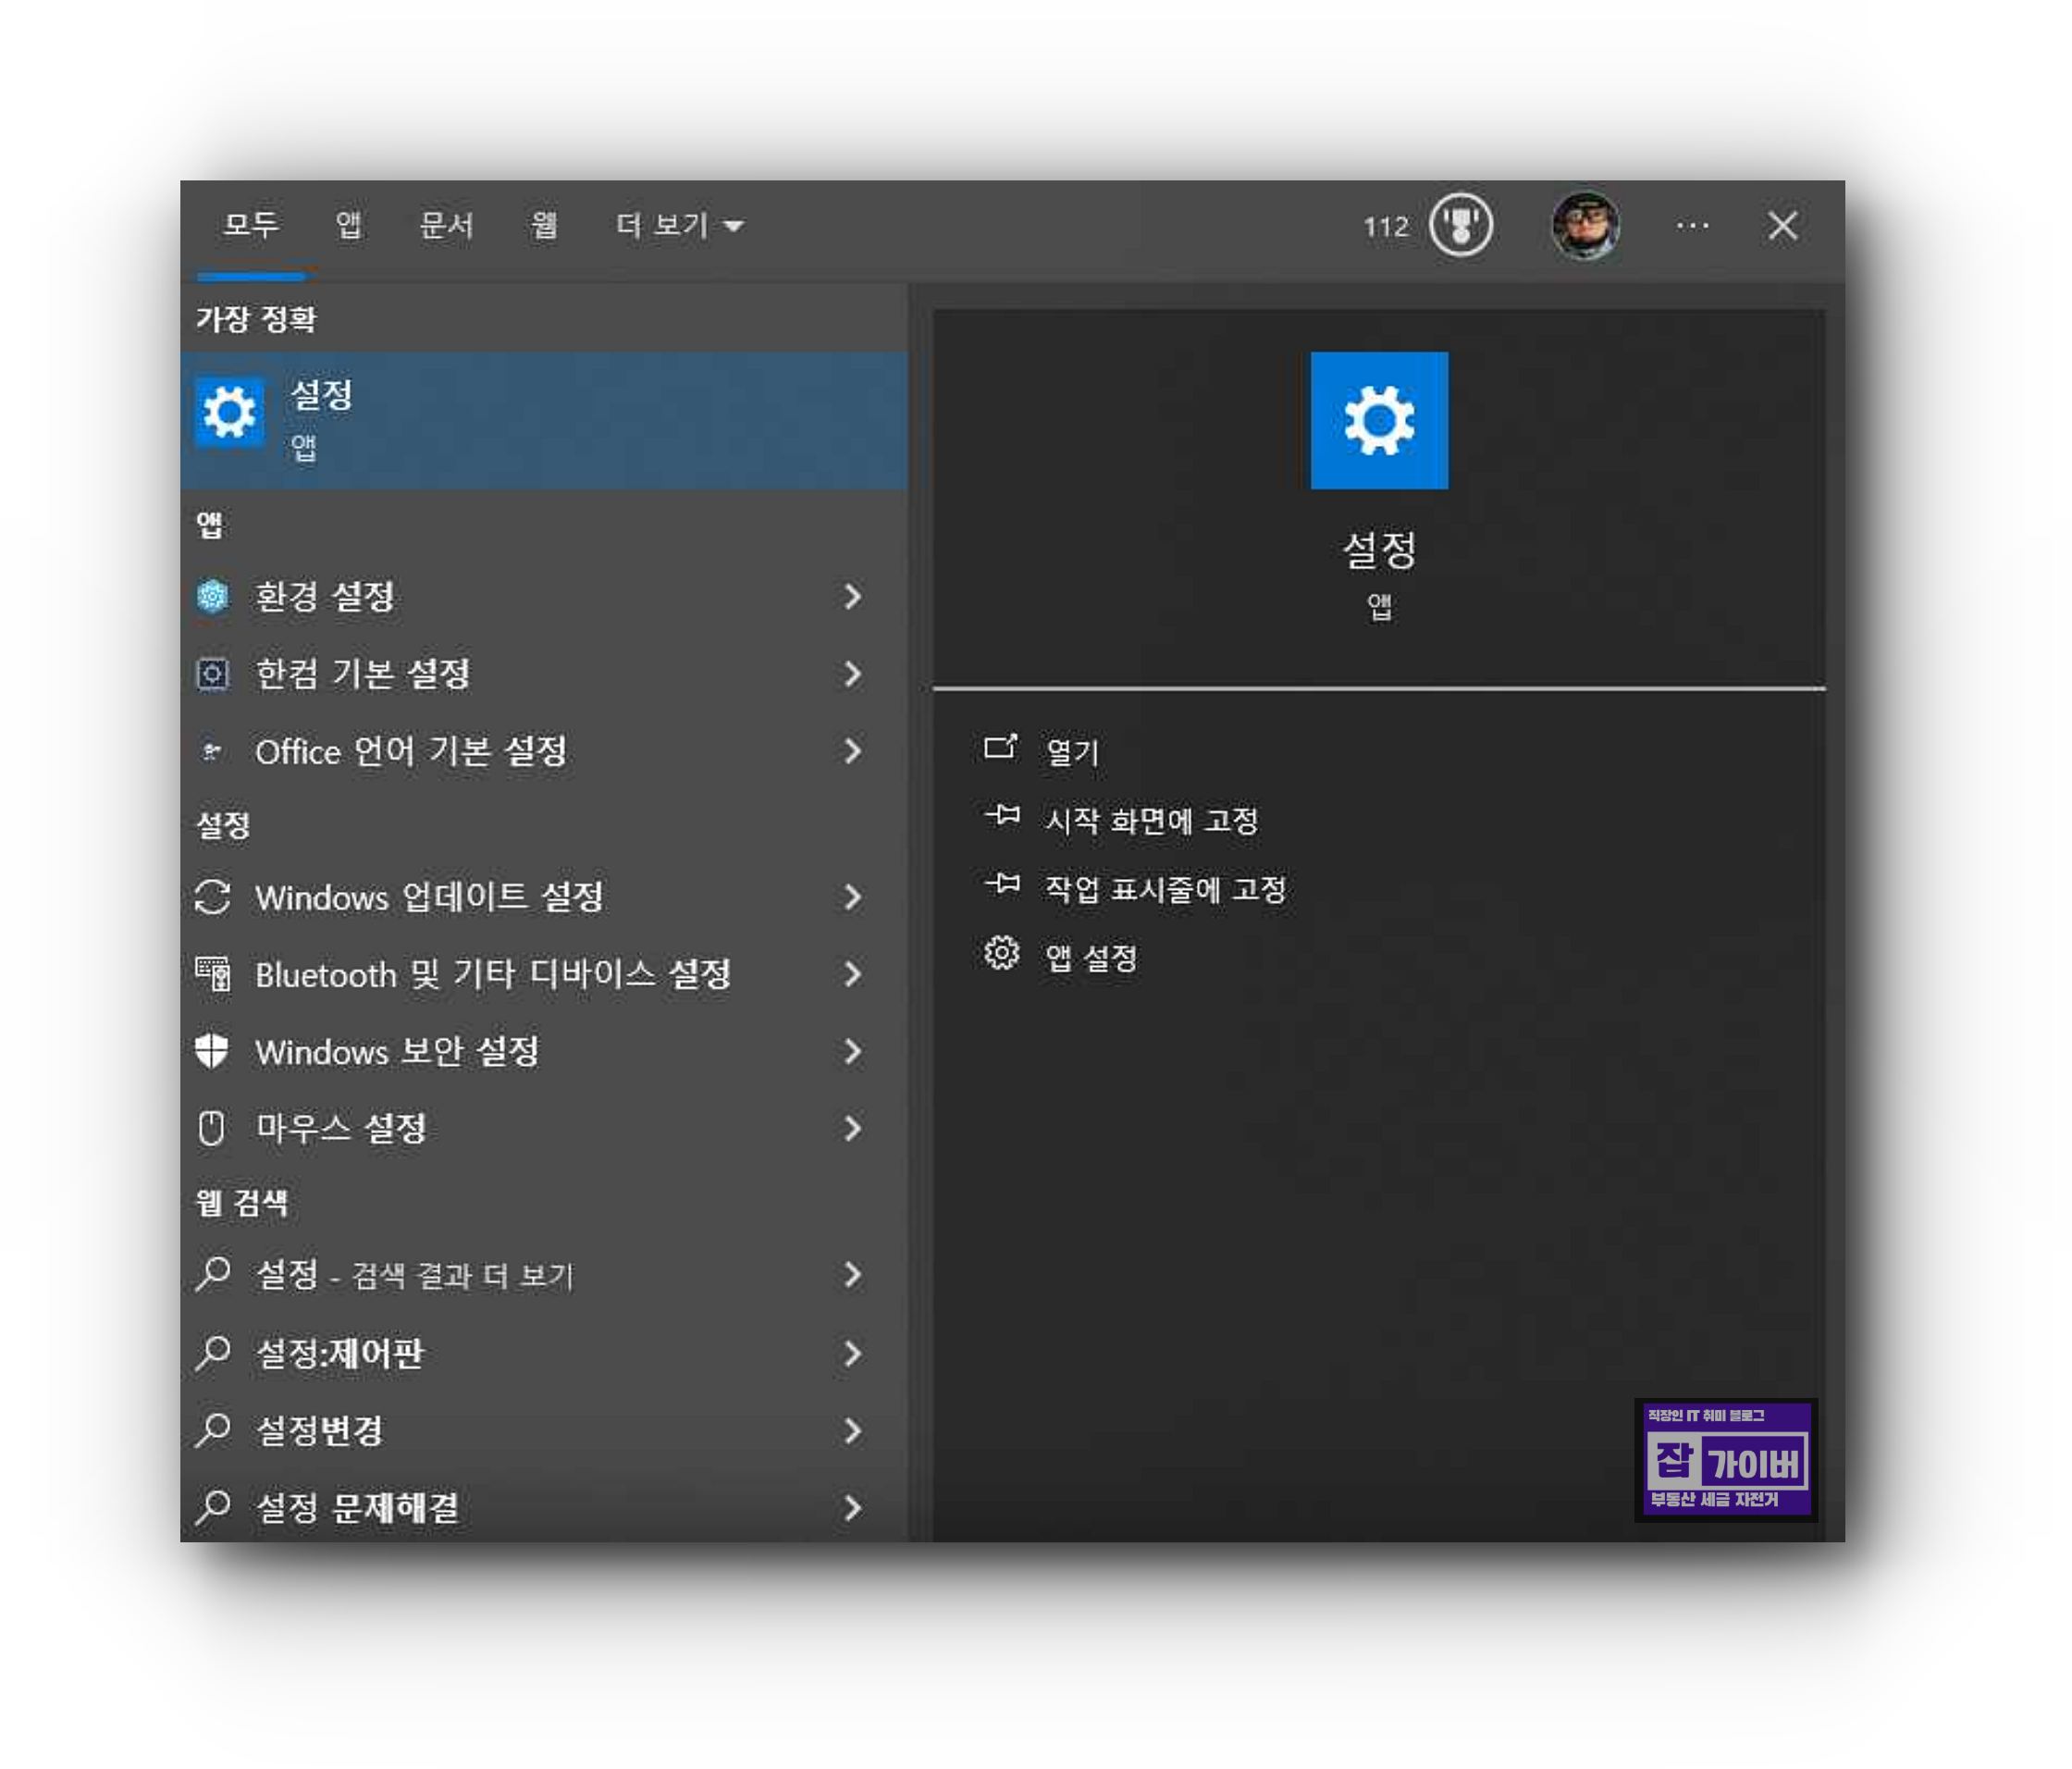The height and width of the screenshot is (1769, 2072).
Task: Click 열기 to open Settings
Action: 1072,751
